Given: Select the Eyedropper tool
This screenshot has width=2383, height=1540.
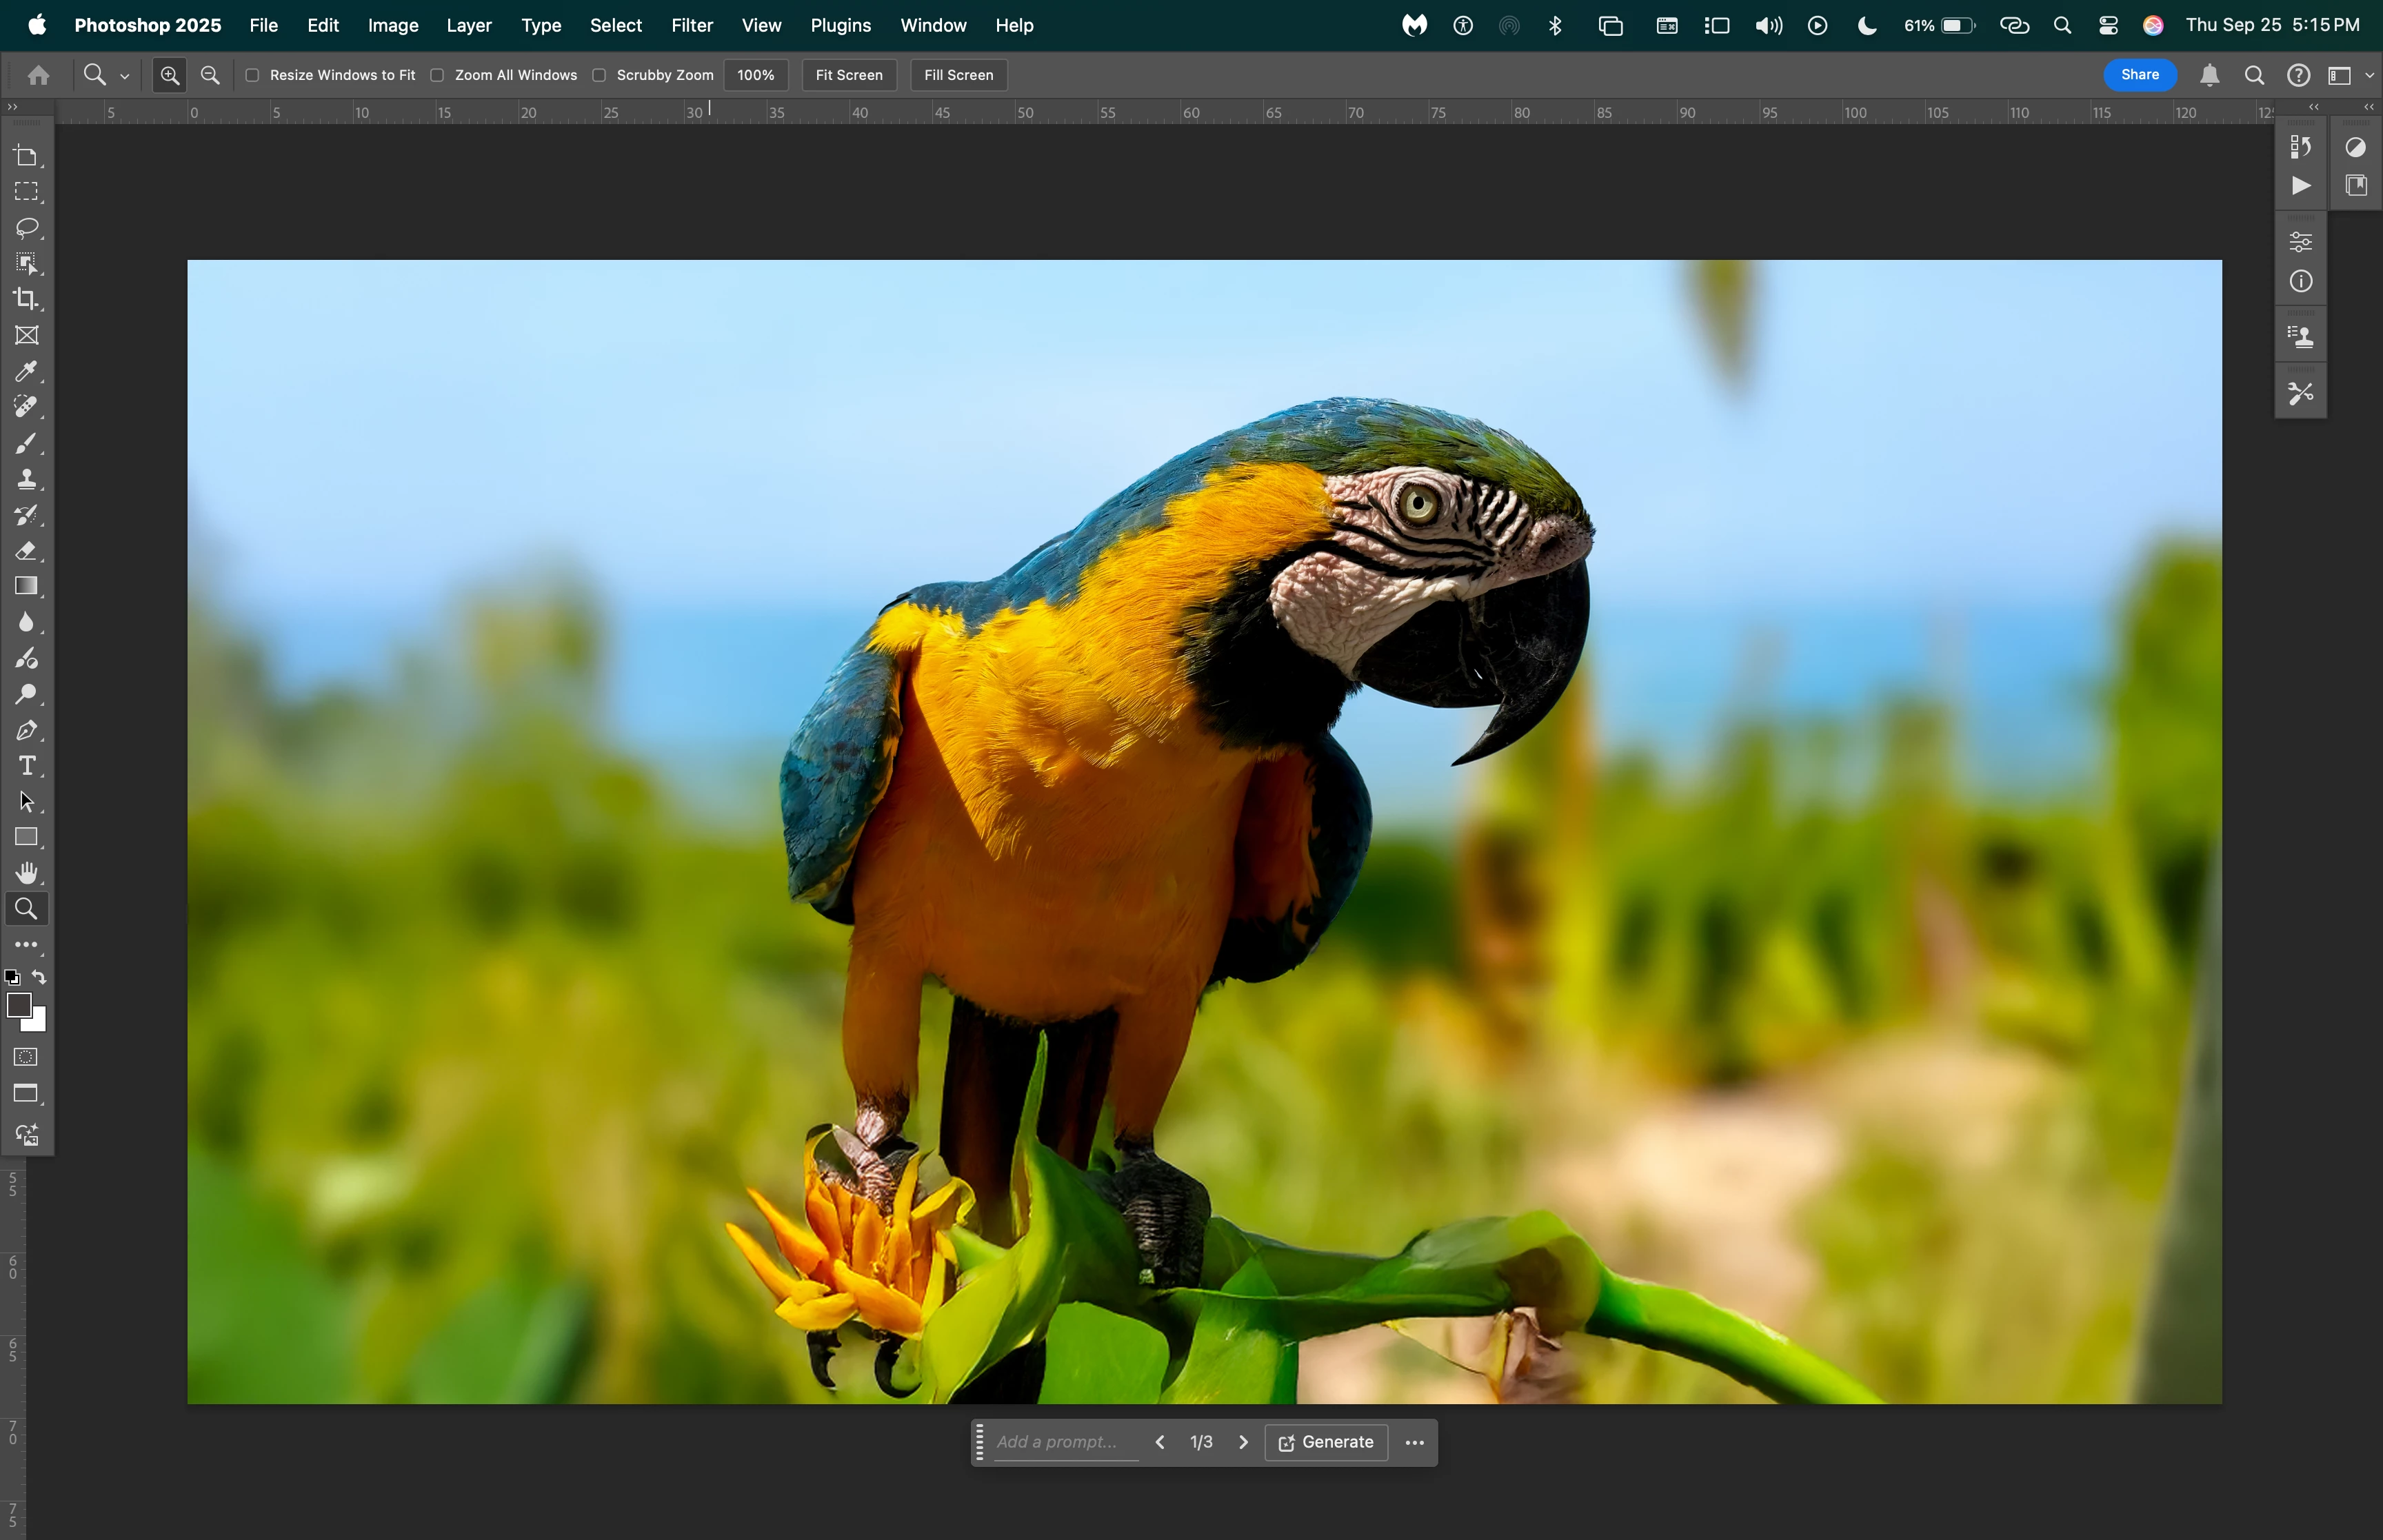Looking at the screenshot, I should point(26,371).
